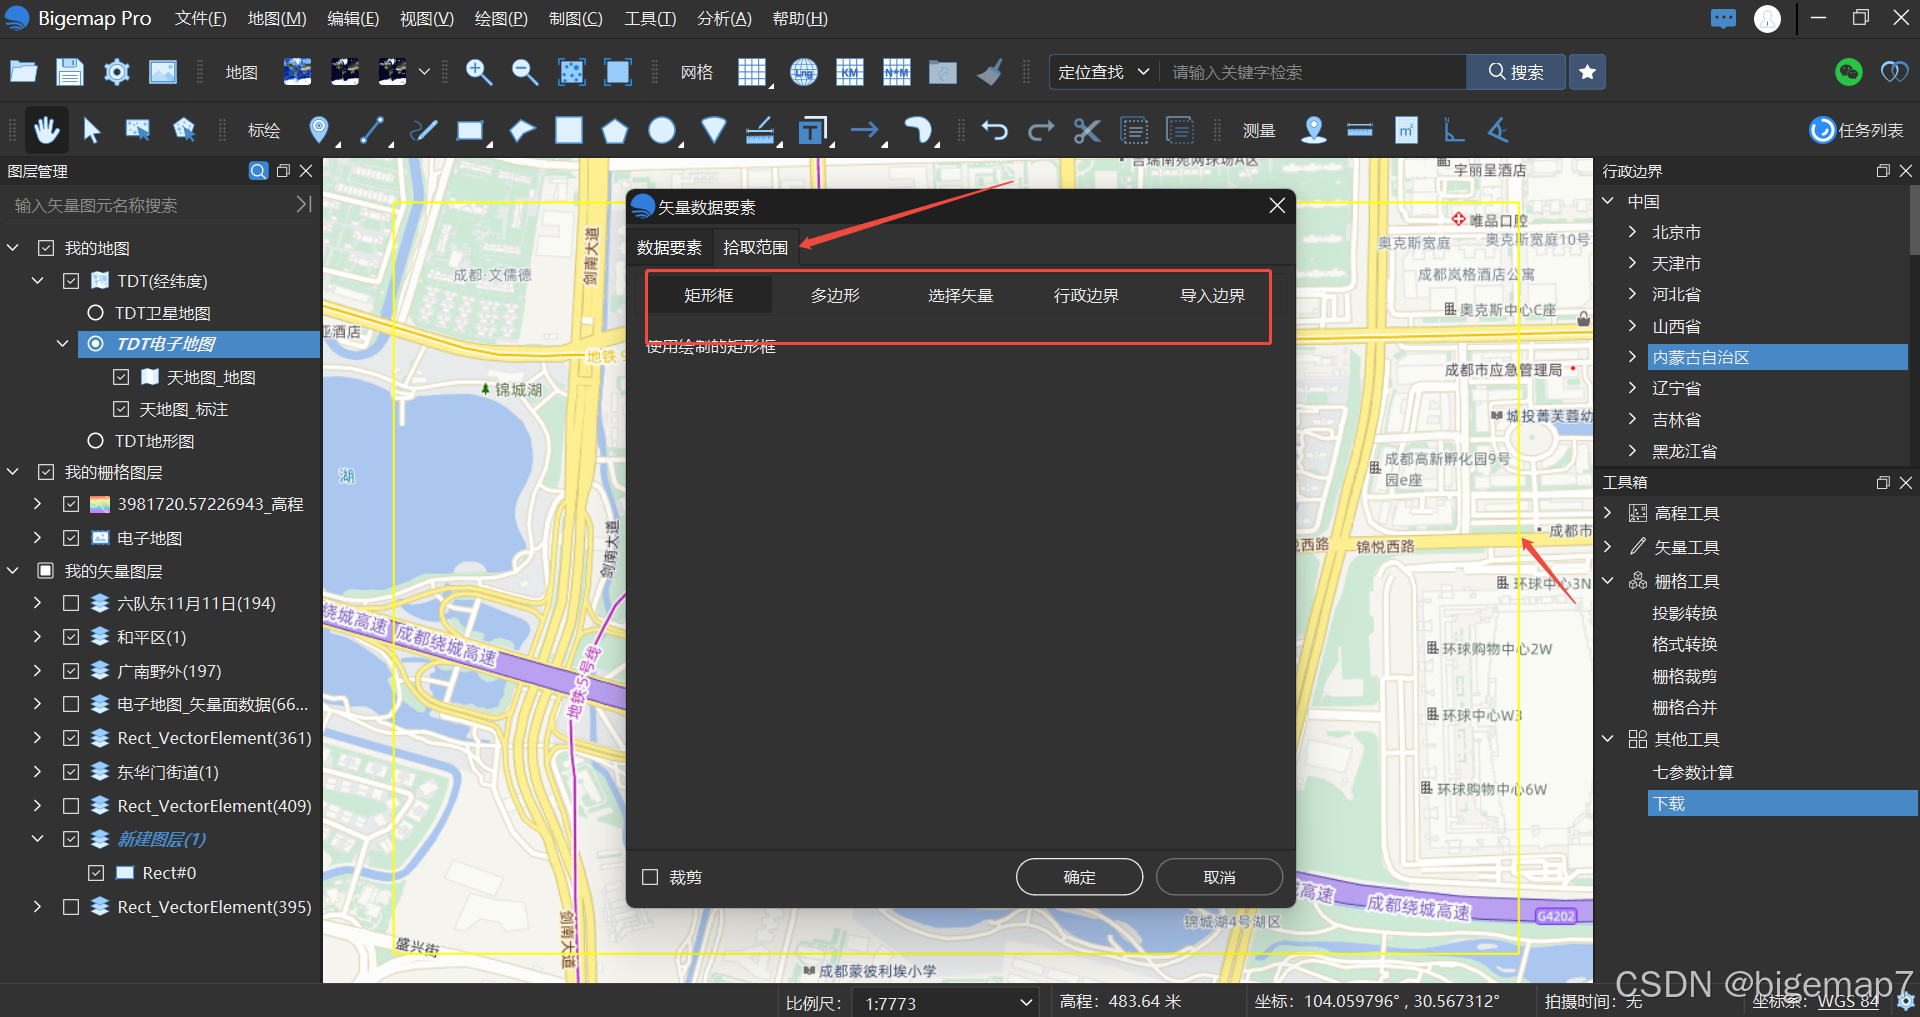Open the 投影转换 tool

tap(1684, 613)
